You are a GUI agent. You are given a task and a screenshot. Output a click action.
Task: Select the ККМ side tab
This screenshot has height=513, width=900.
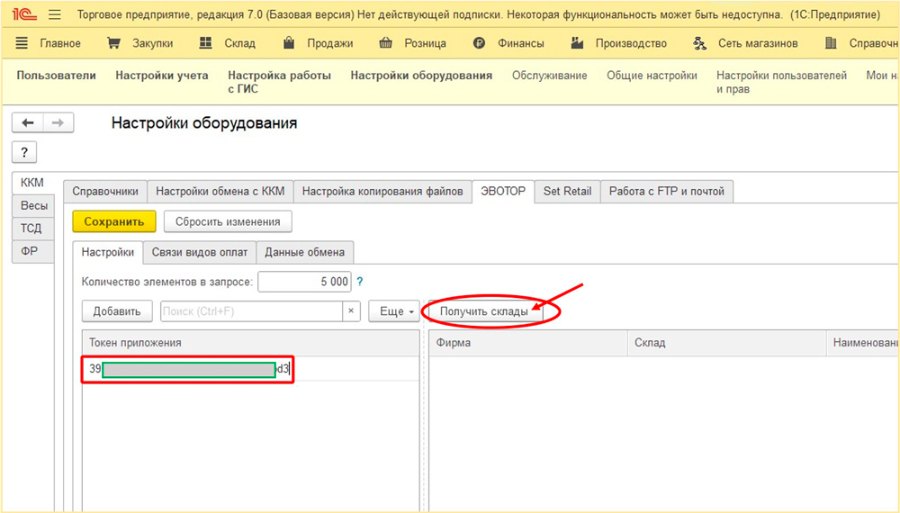click(x=32, y=182)
